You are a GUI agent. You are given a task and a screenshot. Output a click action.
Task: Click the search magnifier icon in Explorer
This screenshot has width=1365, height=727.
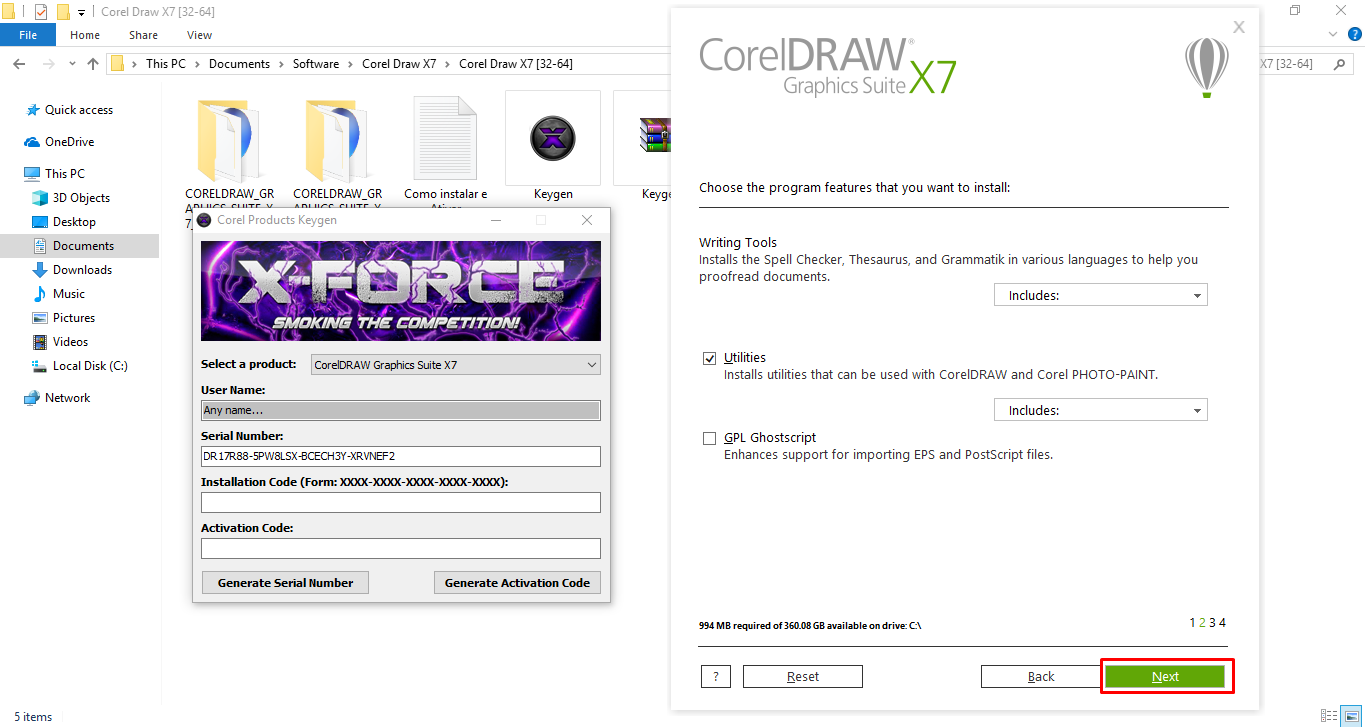click(x=1339, y=63)
